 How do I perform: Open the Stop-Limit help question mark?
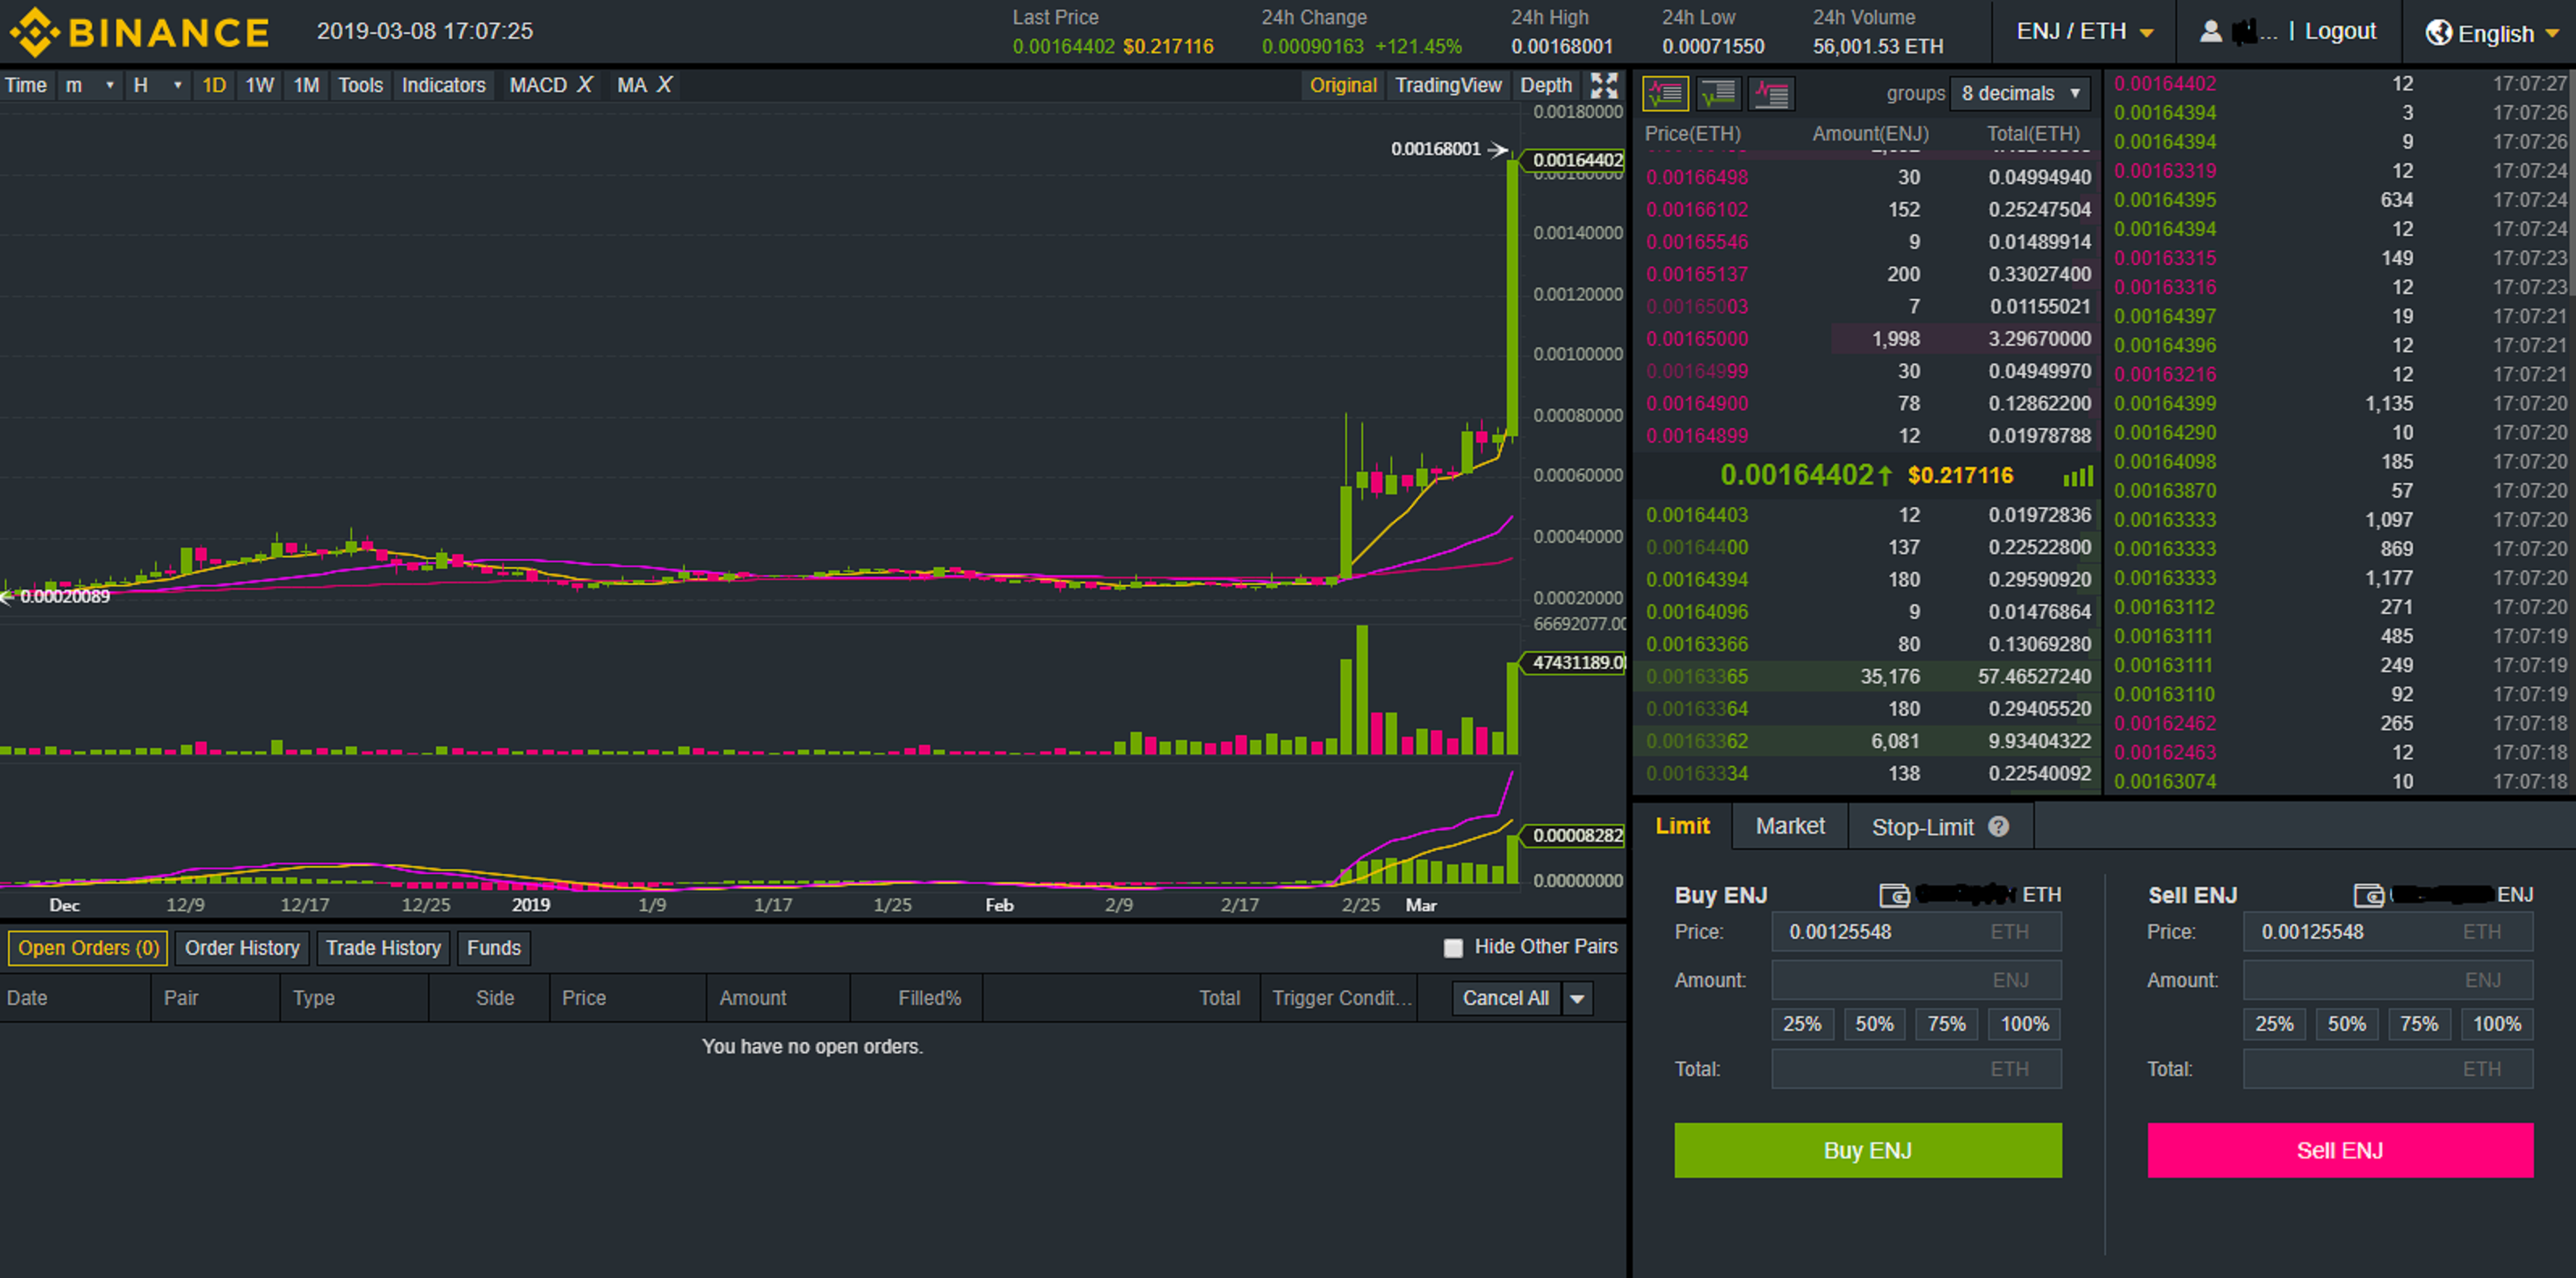coord(1998,827)
